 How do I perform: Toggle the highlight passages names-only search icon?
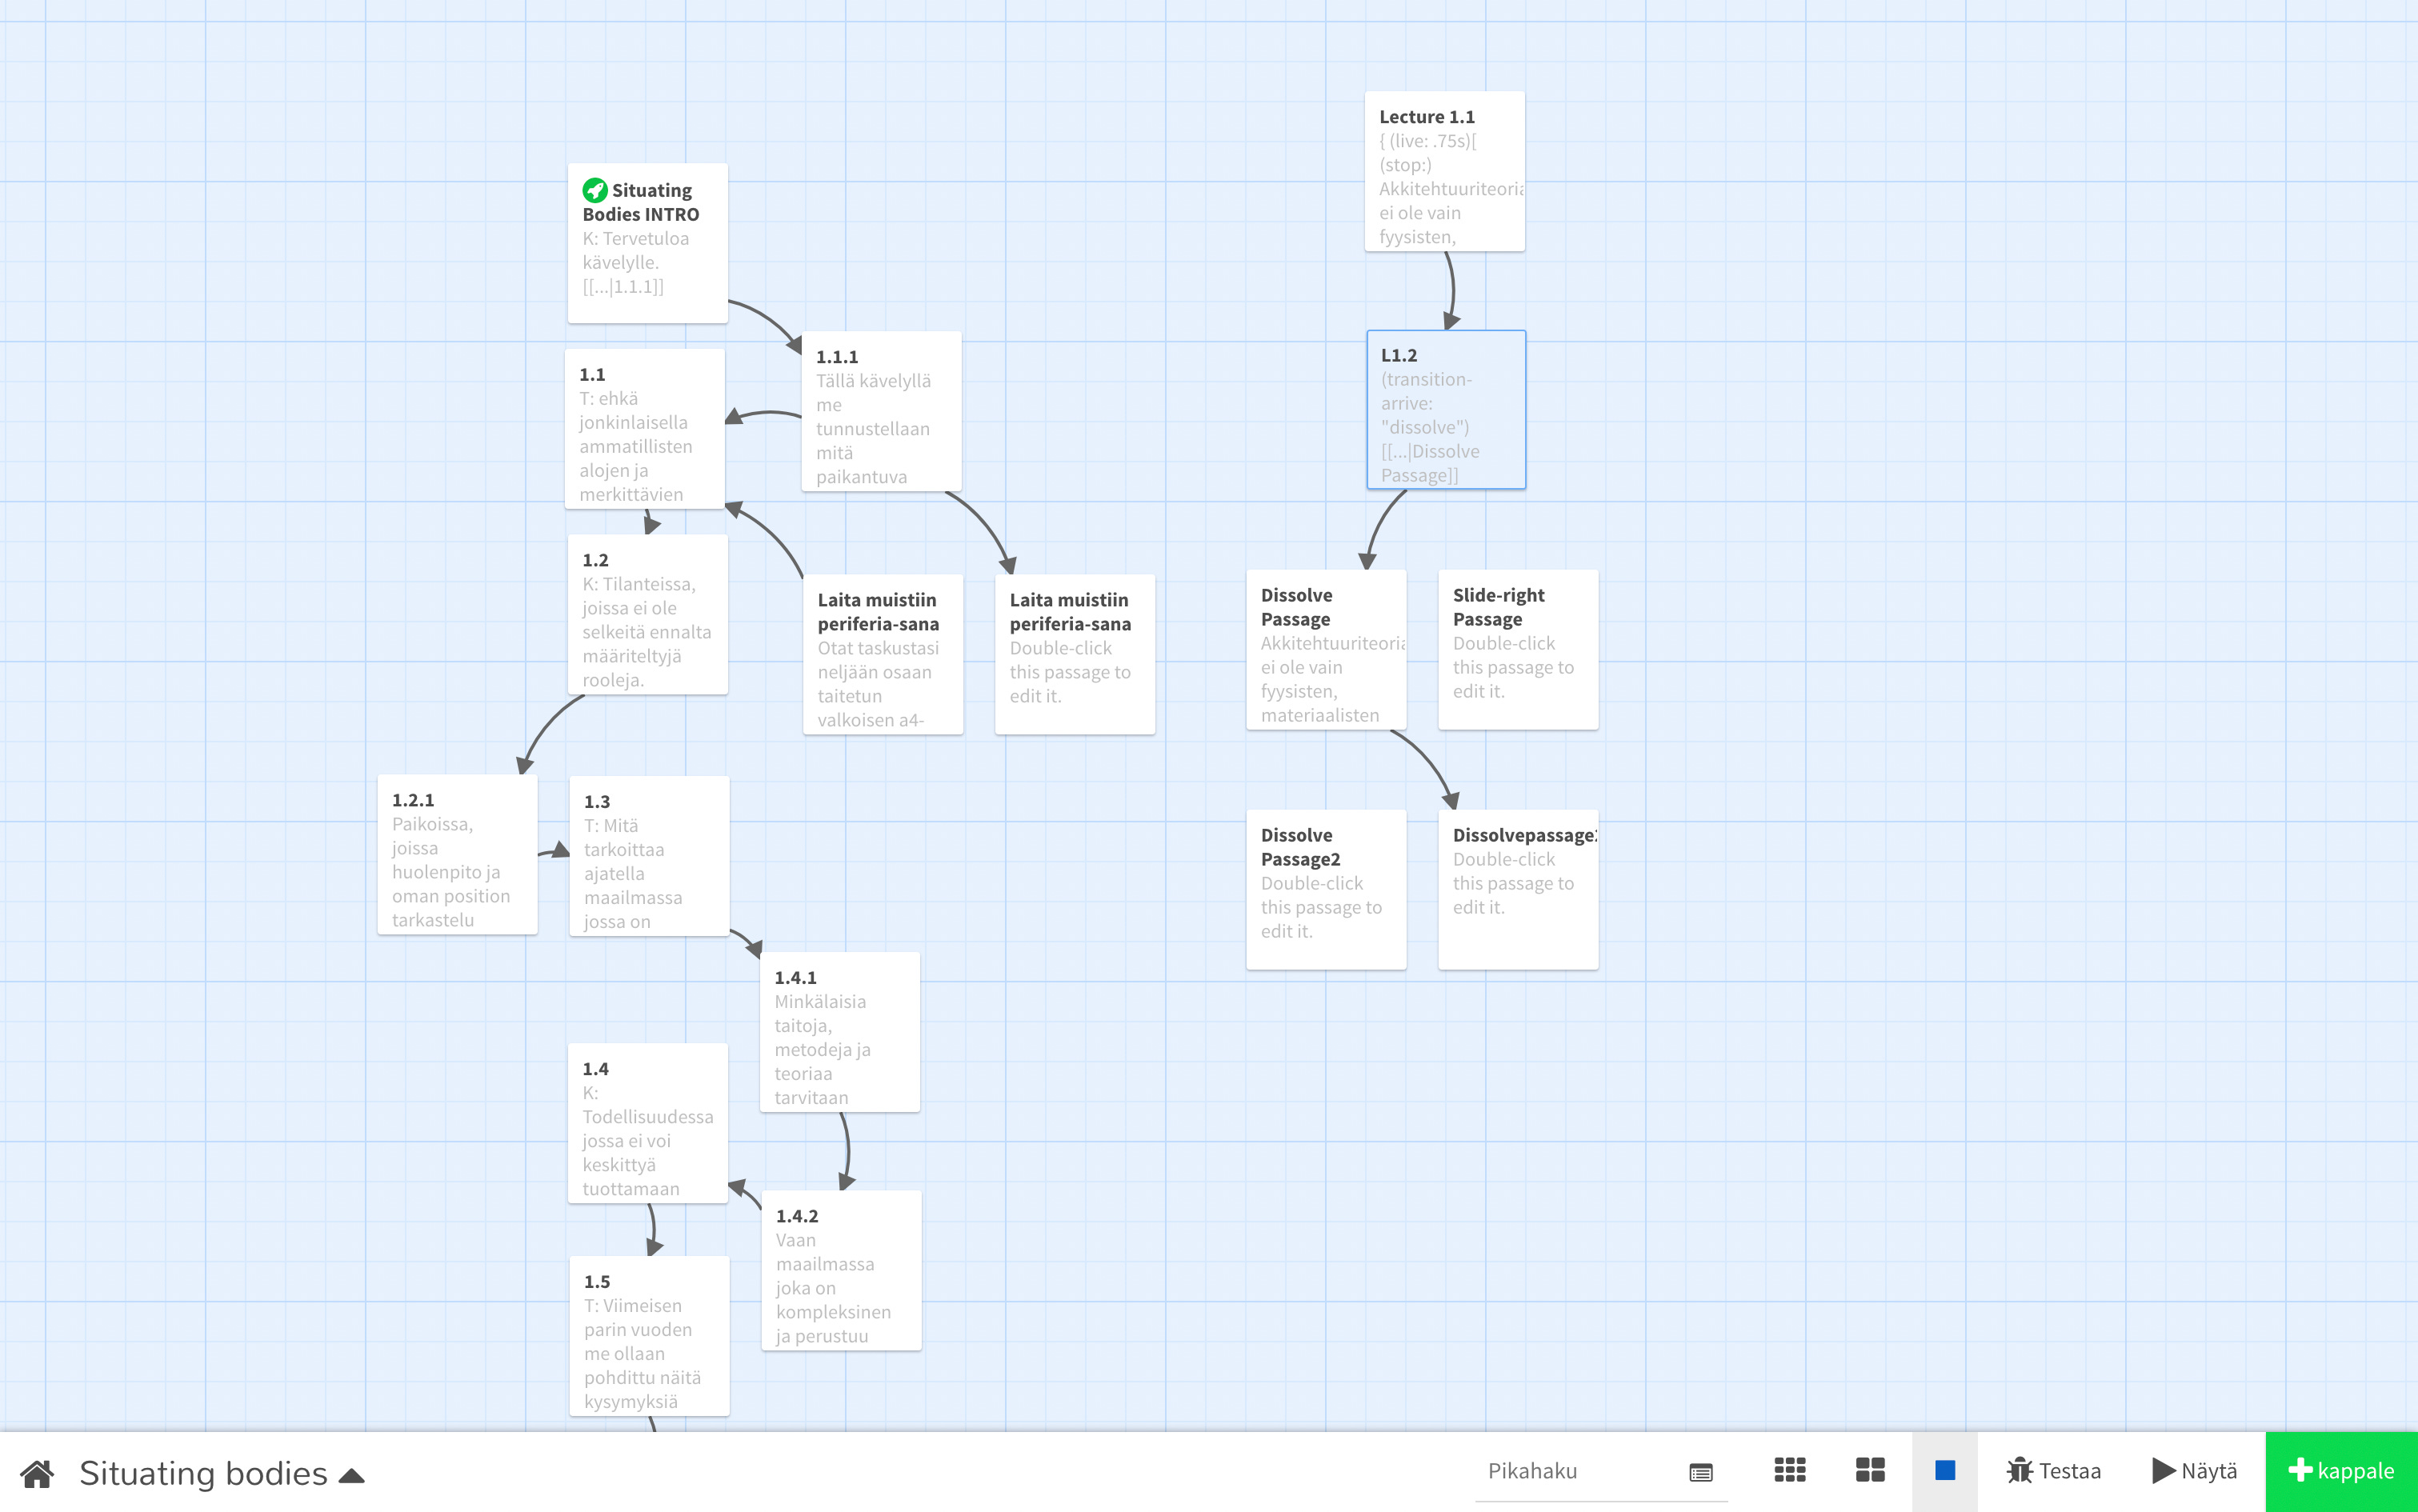(1701, 1472)
